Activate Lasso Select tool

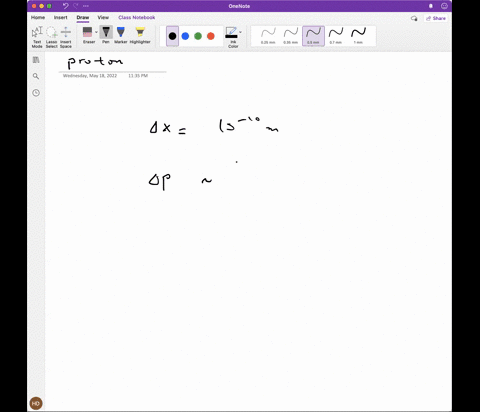pos(51,37)
